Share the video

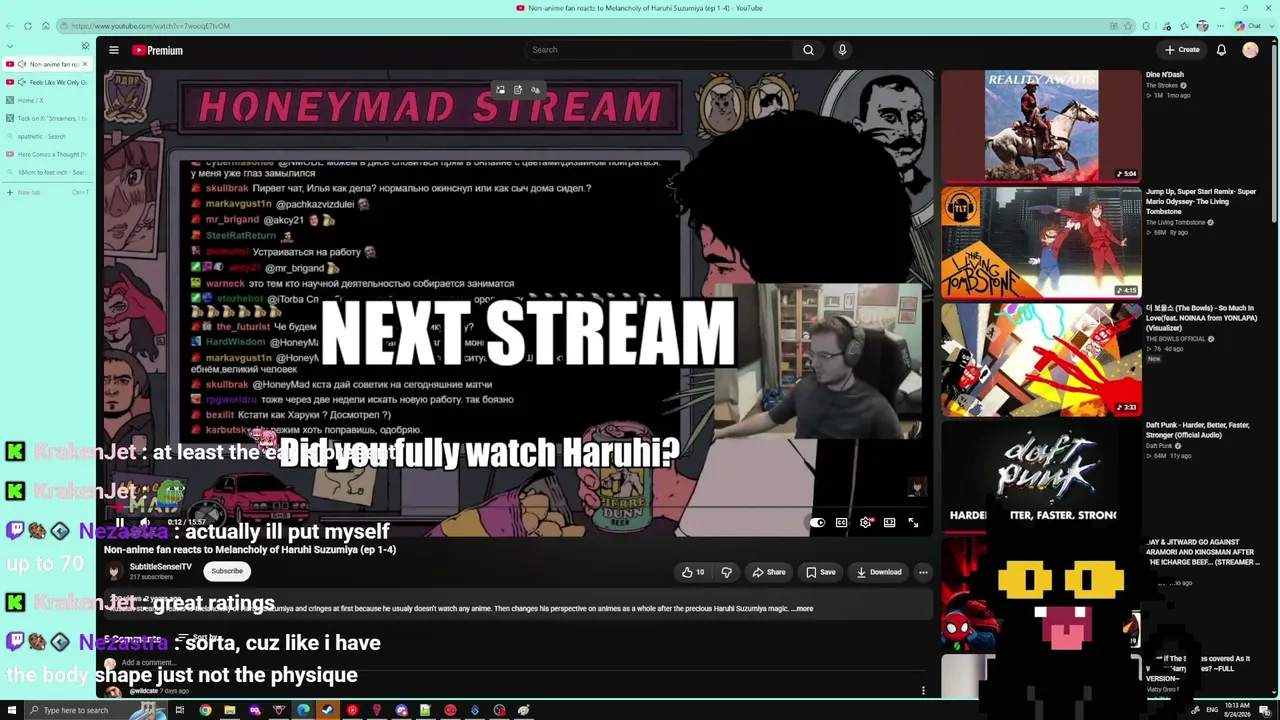pyautogui.click(x=769, y=572)
